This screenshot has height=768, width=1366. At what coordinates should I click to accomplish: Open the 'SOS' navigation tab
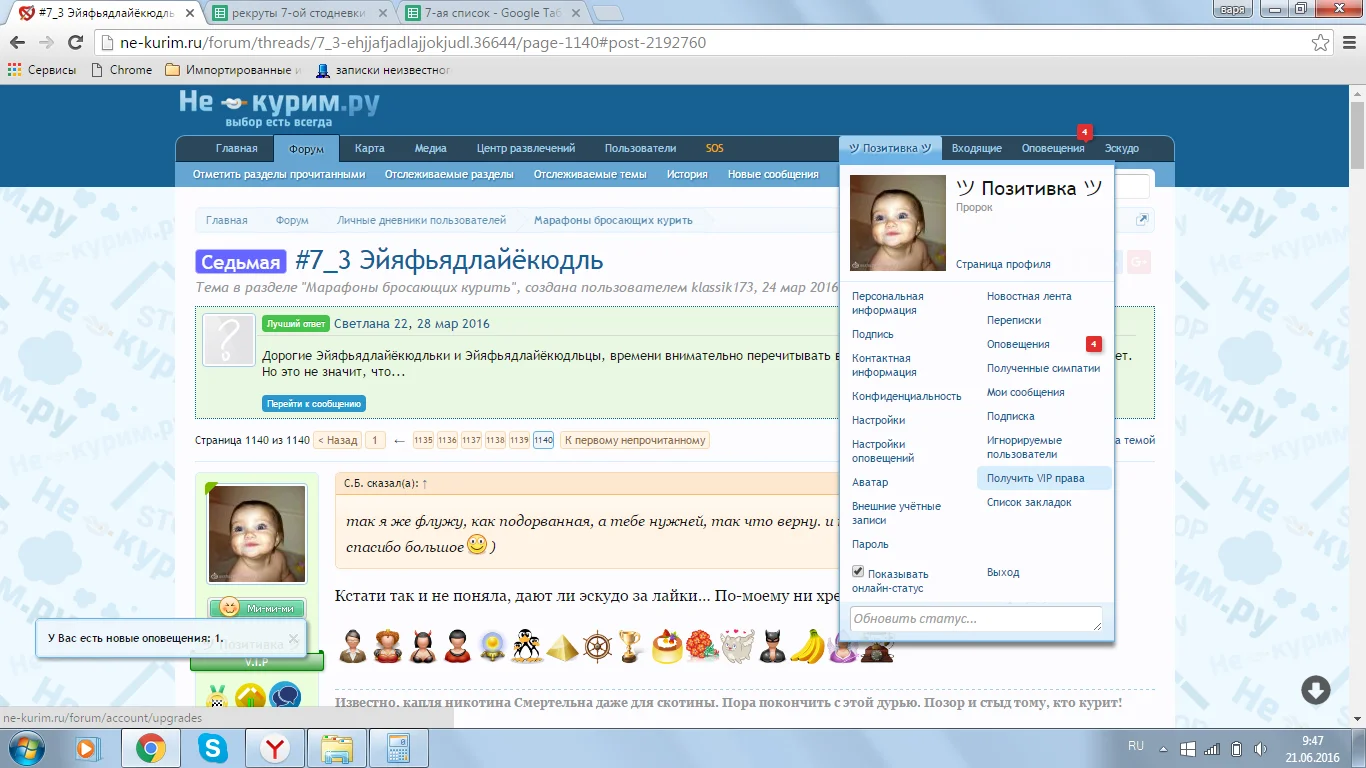tap(715, 148)
